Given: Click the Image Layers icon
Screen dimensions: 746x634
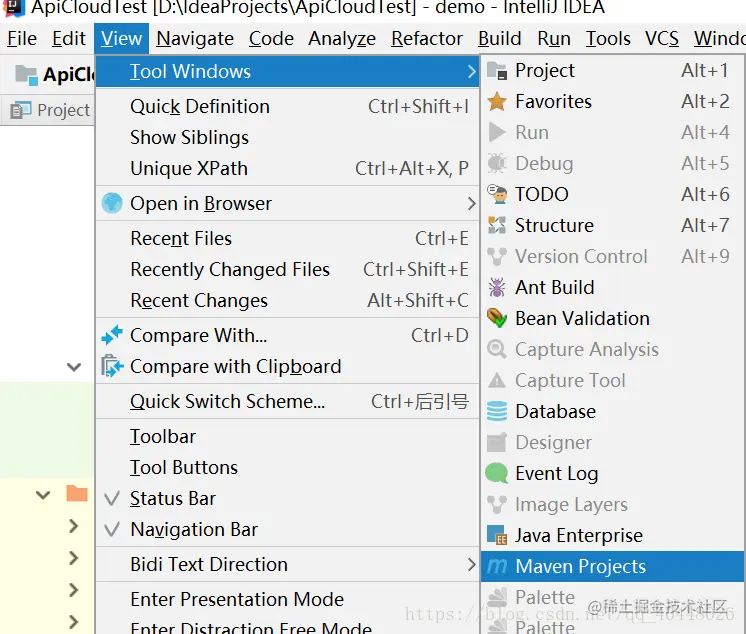Looking at the screenshot, I should [x=497, y=504].
